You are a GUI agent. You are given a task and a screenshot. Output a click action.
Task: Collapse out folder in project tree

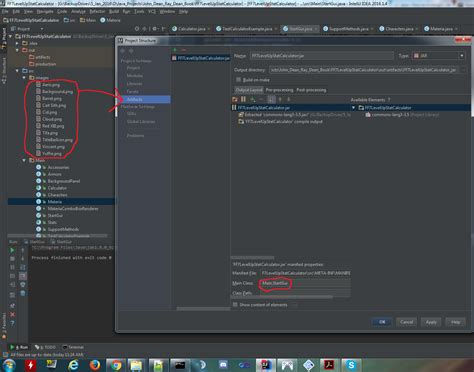tap(17, 50)
